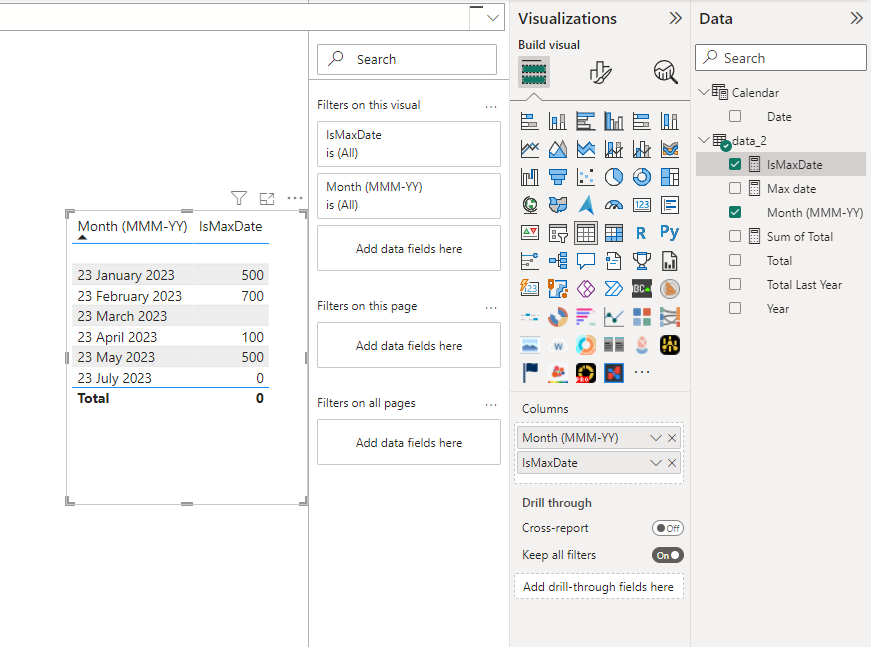Select the stacked bar chart visual
Viewport: 871px width, 647px height.
pyautogui.click(x=529, y=121)
